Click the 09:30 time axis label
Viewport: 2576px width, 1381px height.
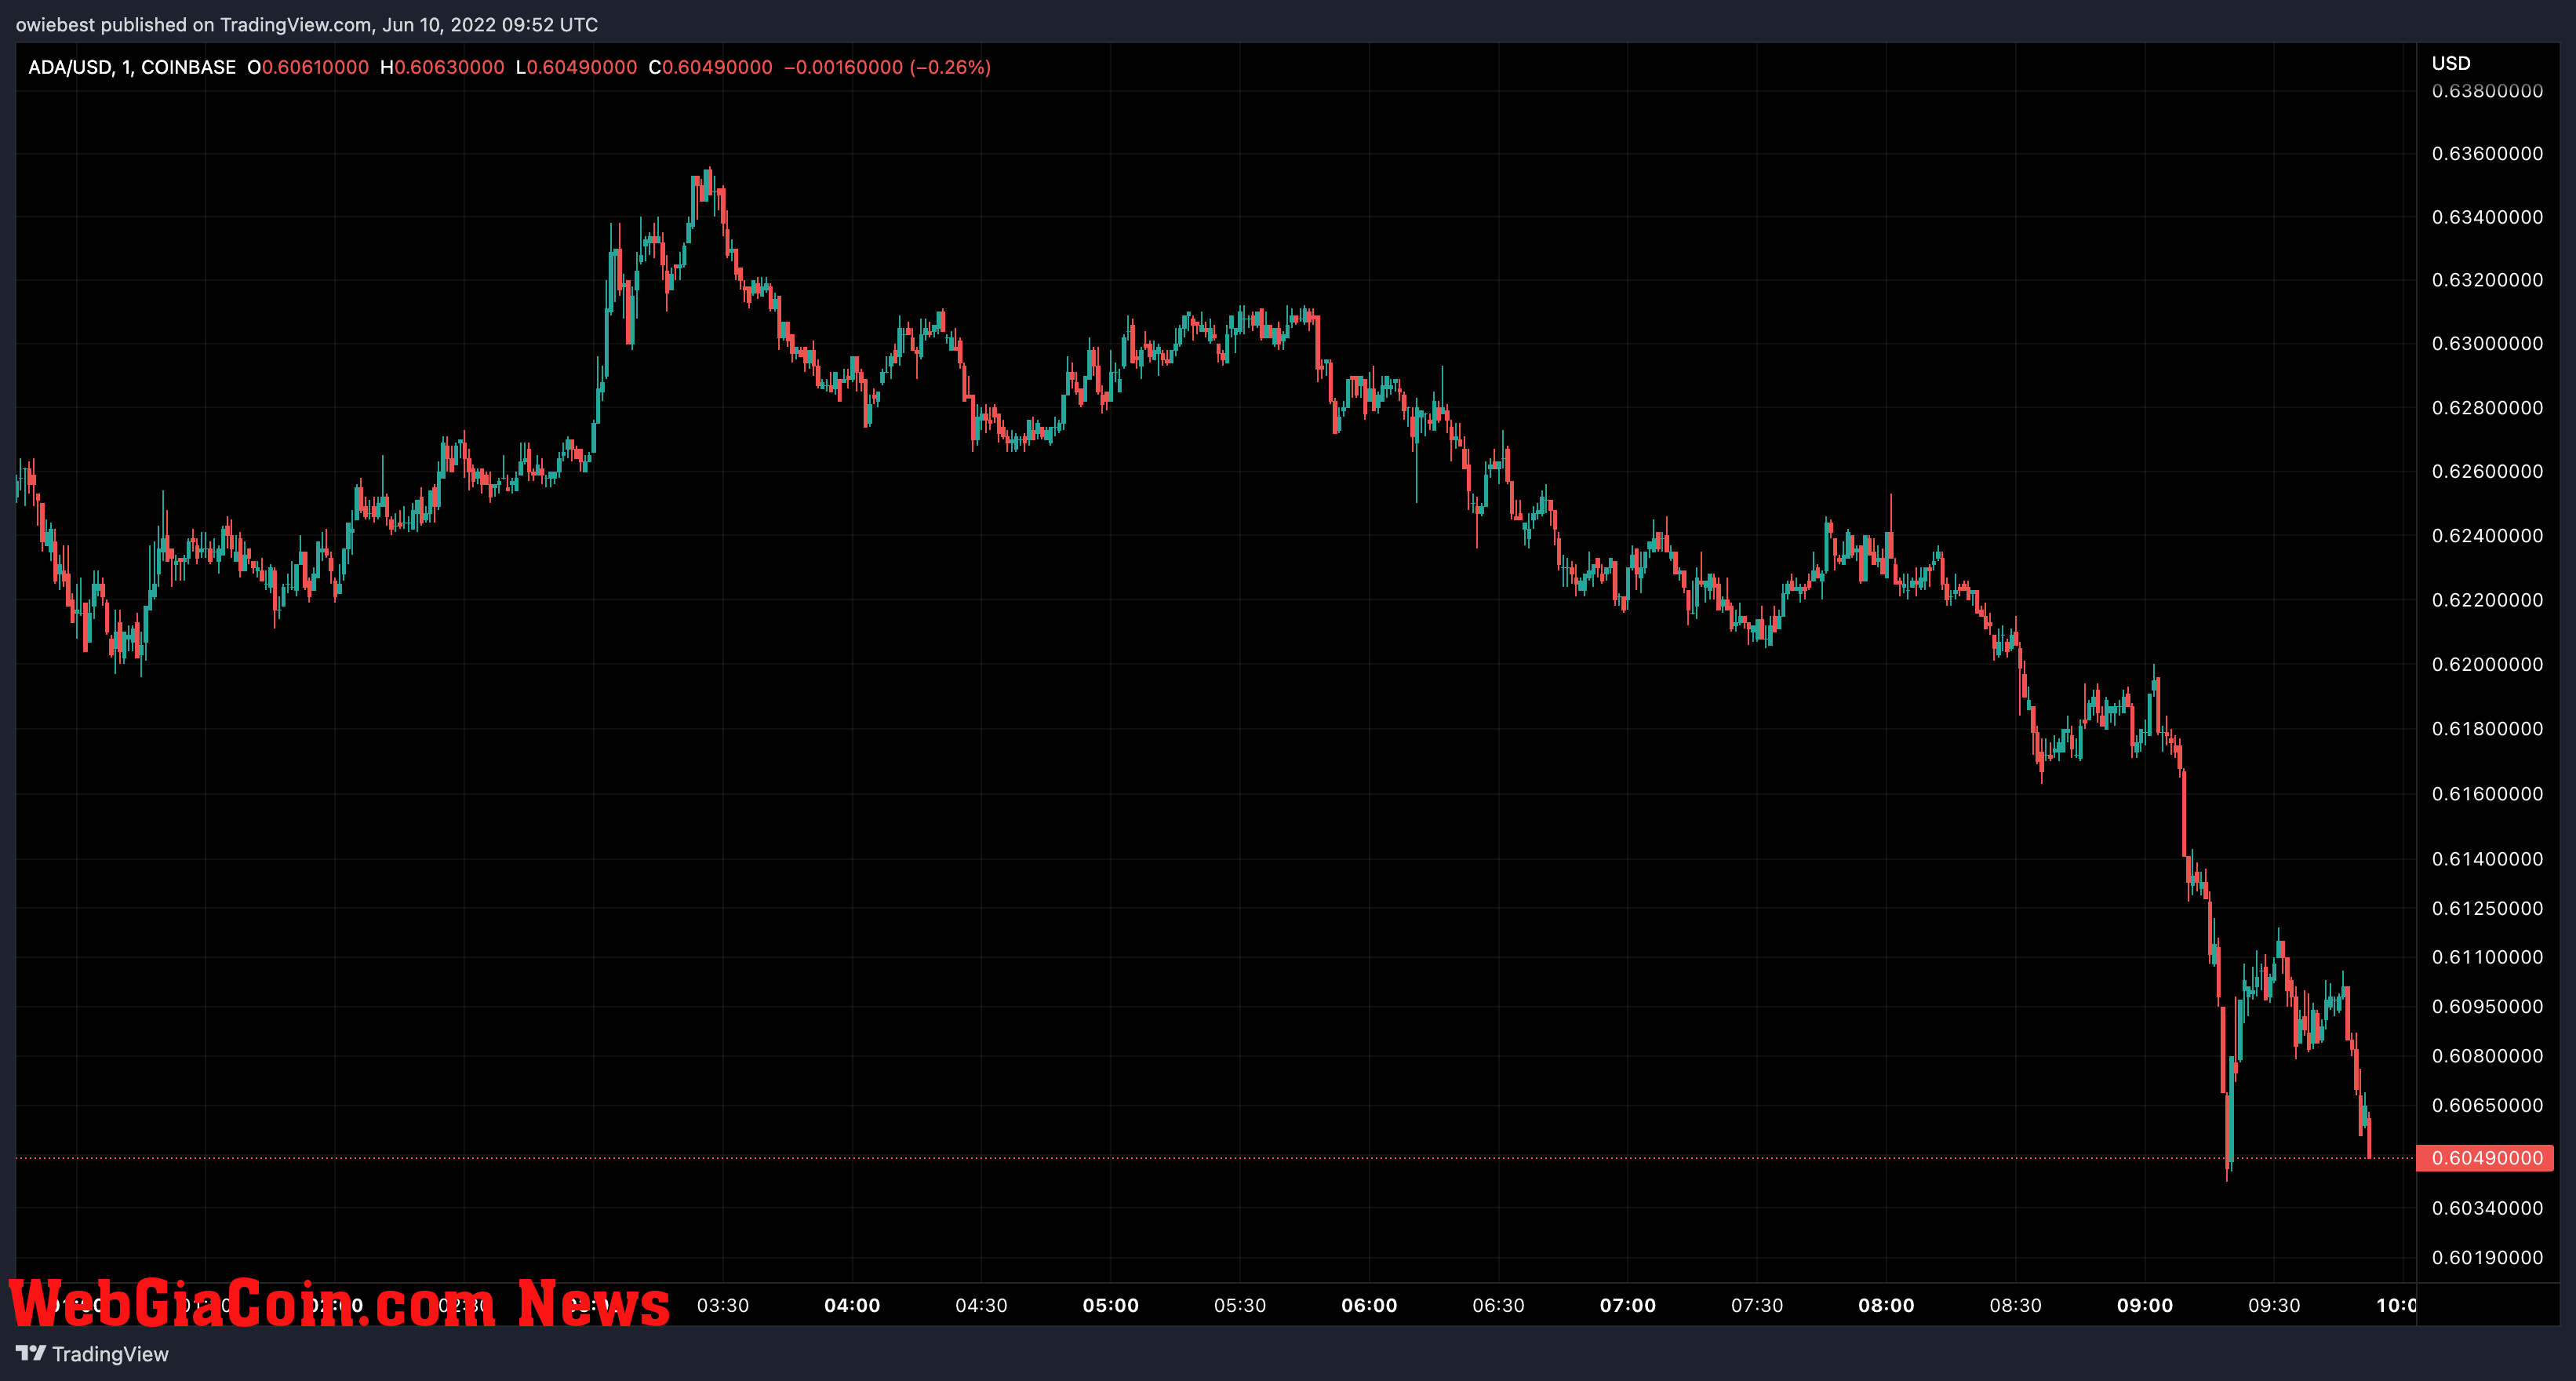click(2275, 1305)
